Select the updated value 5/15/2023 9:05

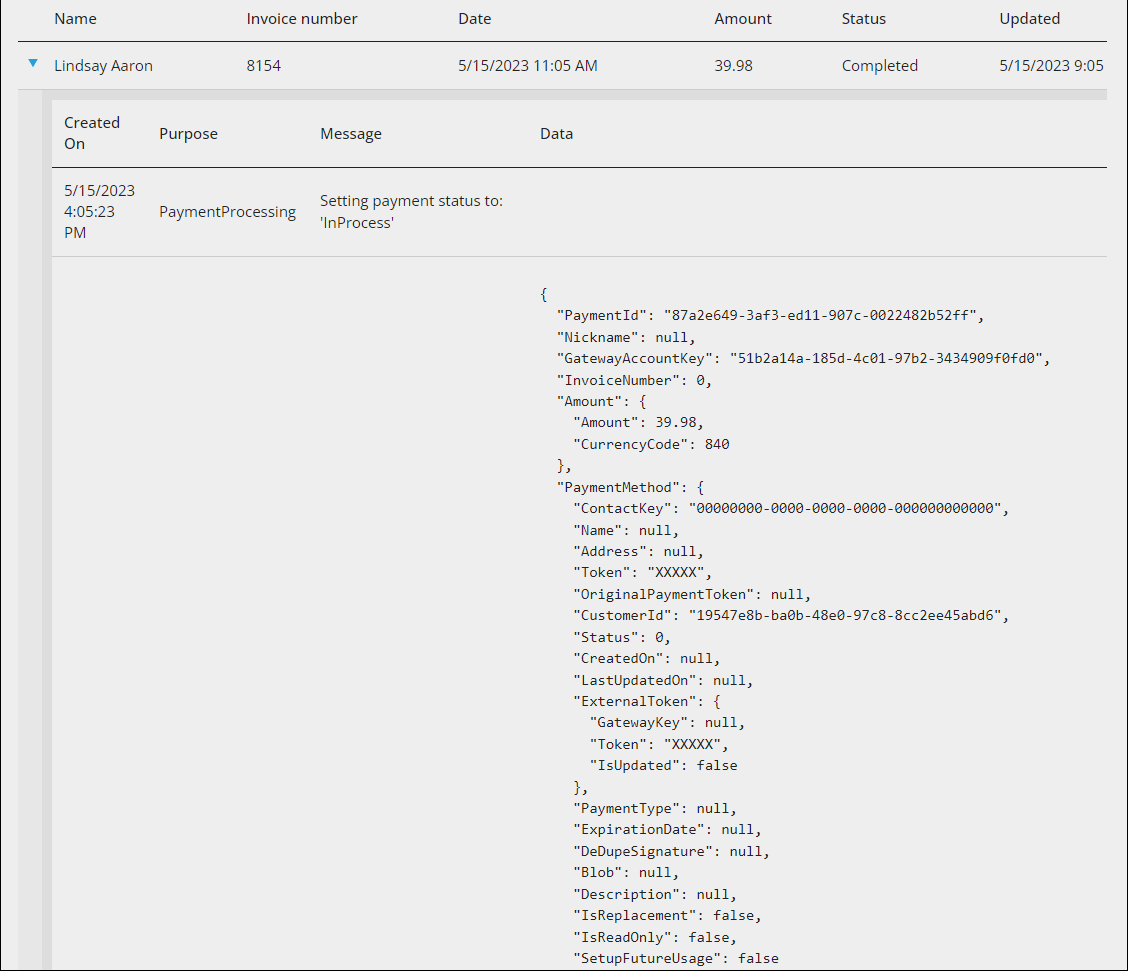1051,65
